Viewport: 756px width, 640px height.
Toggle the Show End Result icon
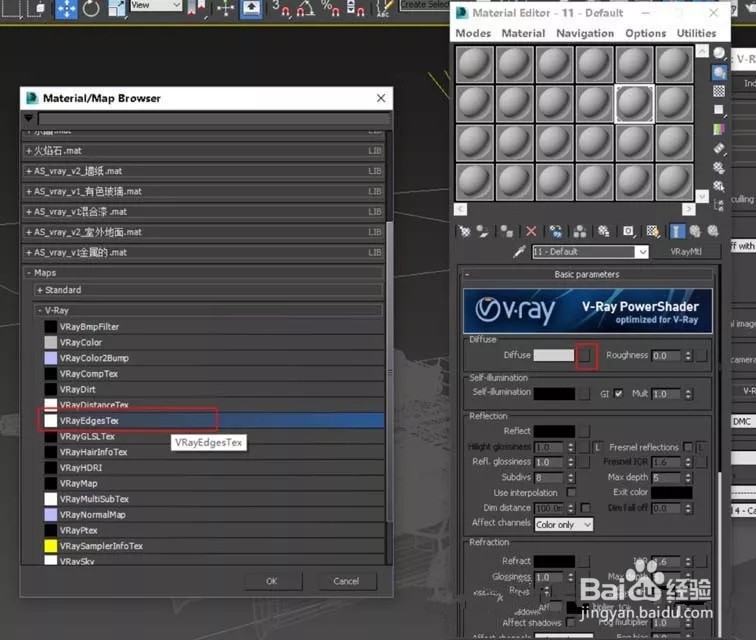coord(676,231)
